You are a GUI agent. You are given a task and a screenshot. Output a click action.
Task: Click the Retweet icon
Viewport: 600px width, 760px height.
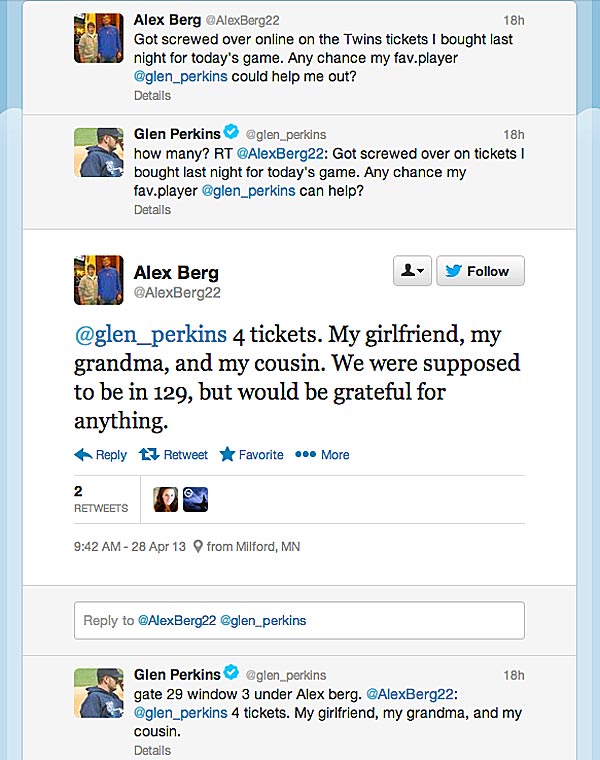[149, 454]
